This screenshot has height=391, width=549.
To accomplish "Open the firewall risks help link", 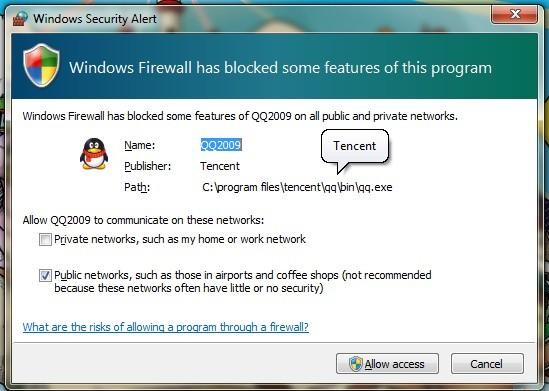I will [166, 327].
